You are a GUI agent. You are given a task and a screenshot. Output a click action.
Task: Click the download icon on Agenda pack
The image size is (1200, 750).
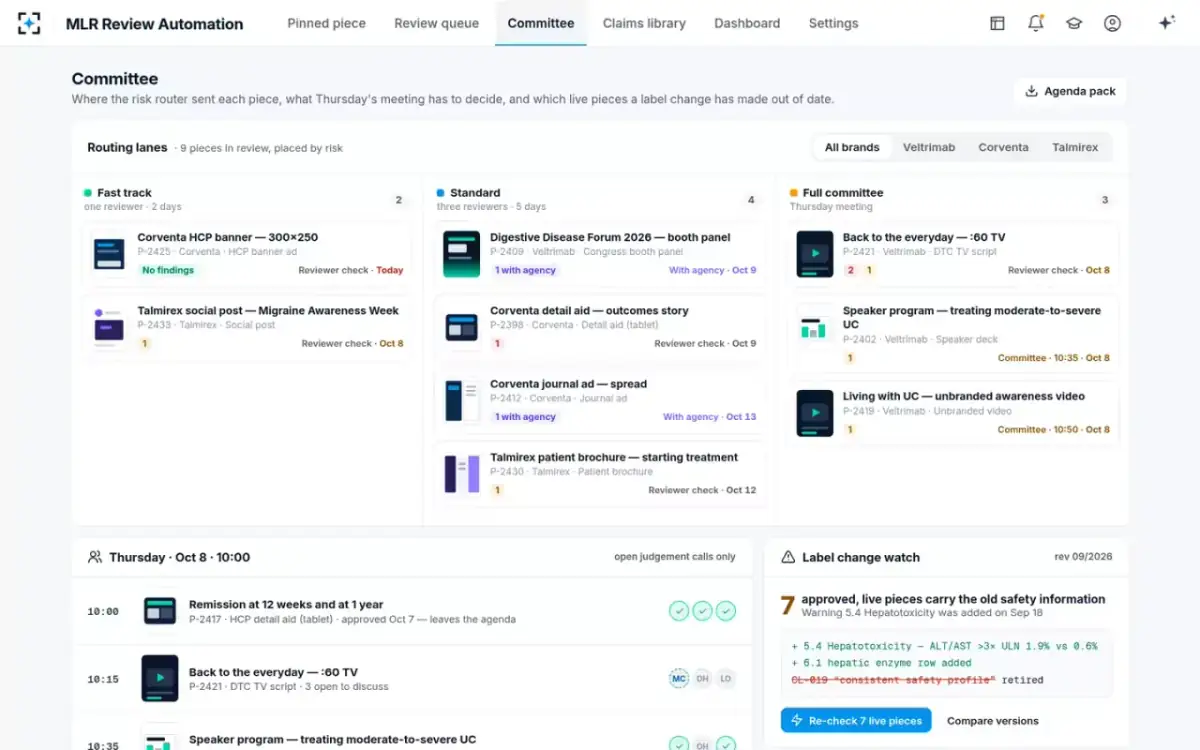tap(1032, 91)
